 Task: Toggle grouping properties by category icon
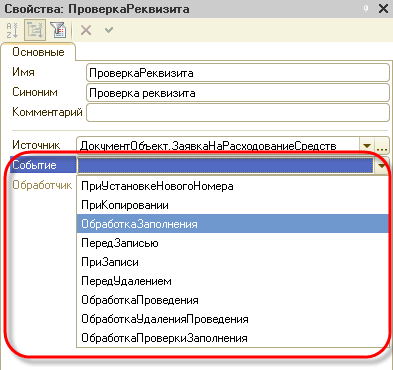pos(35,30)
